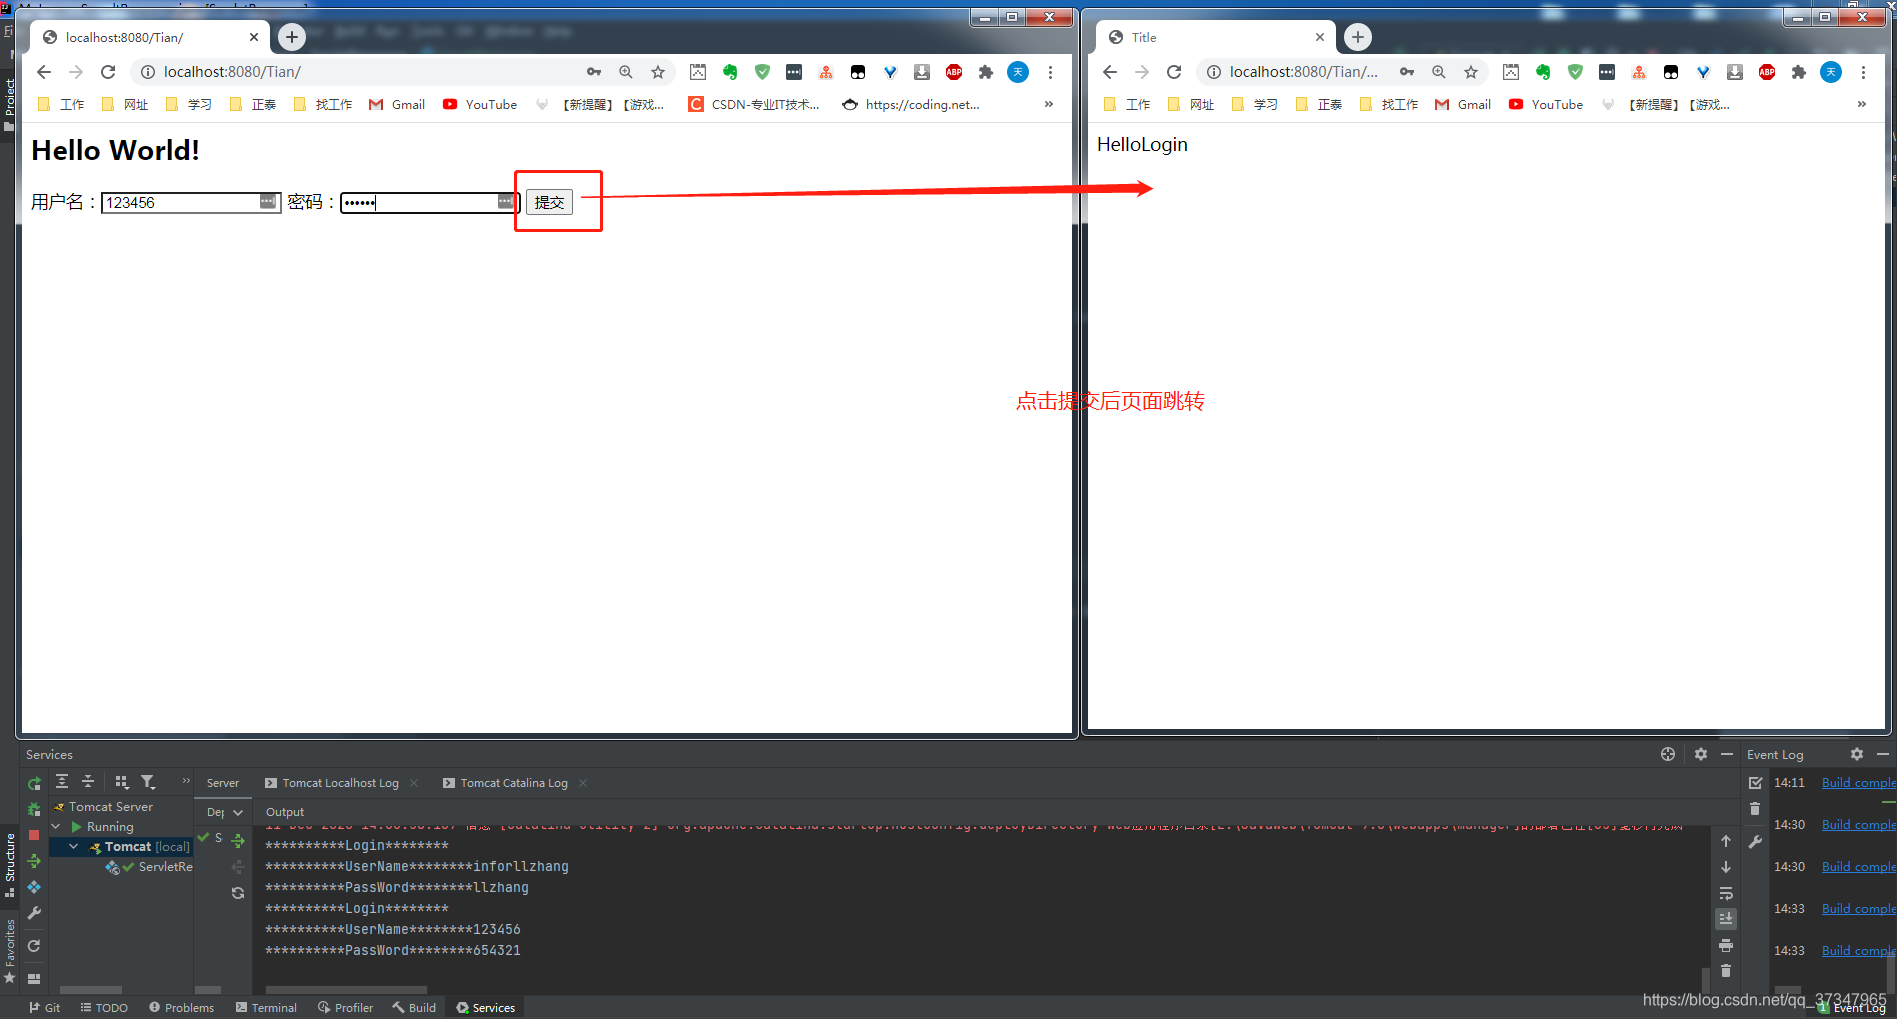The height and width of the screenshot is (1019, 1897).
Task: Print the Tomcat console output
Action: pyautogui.click(x=1726, y=946)
